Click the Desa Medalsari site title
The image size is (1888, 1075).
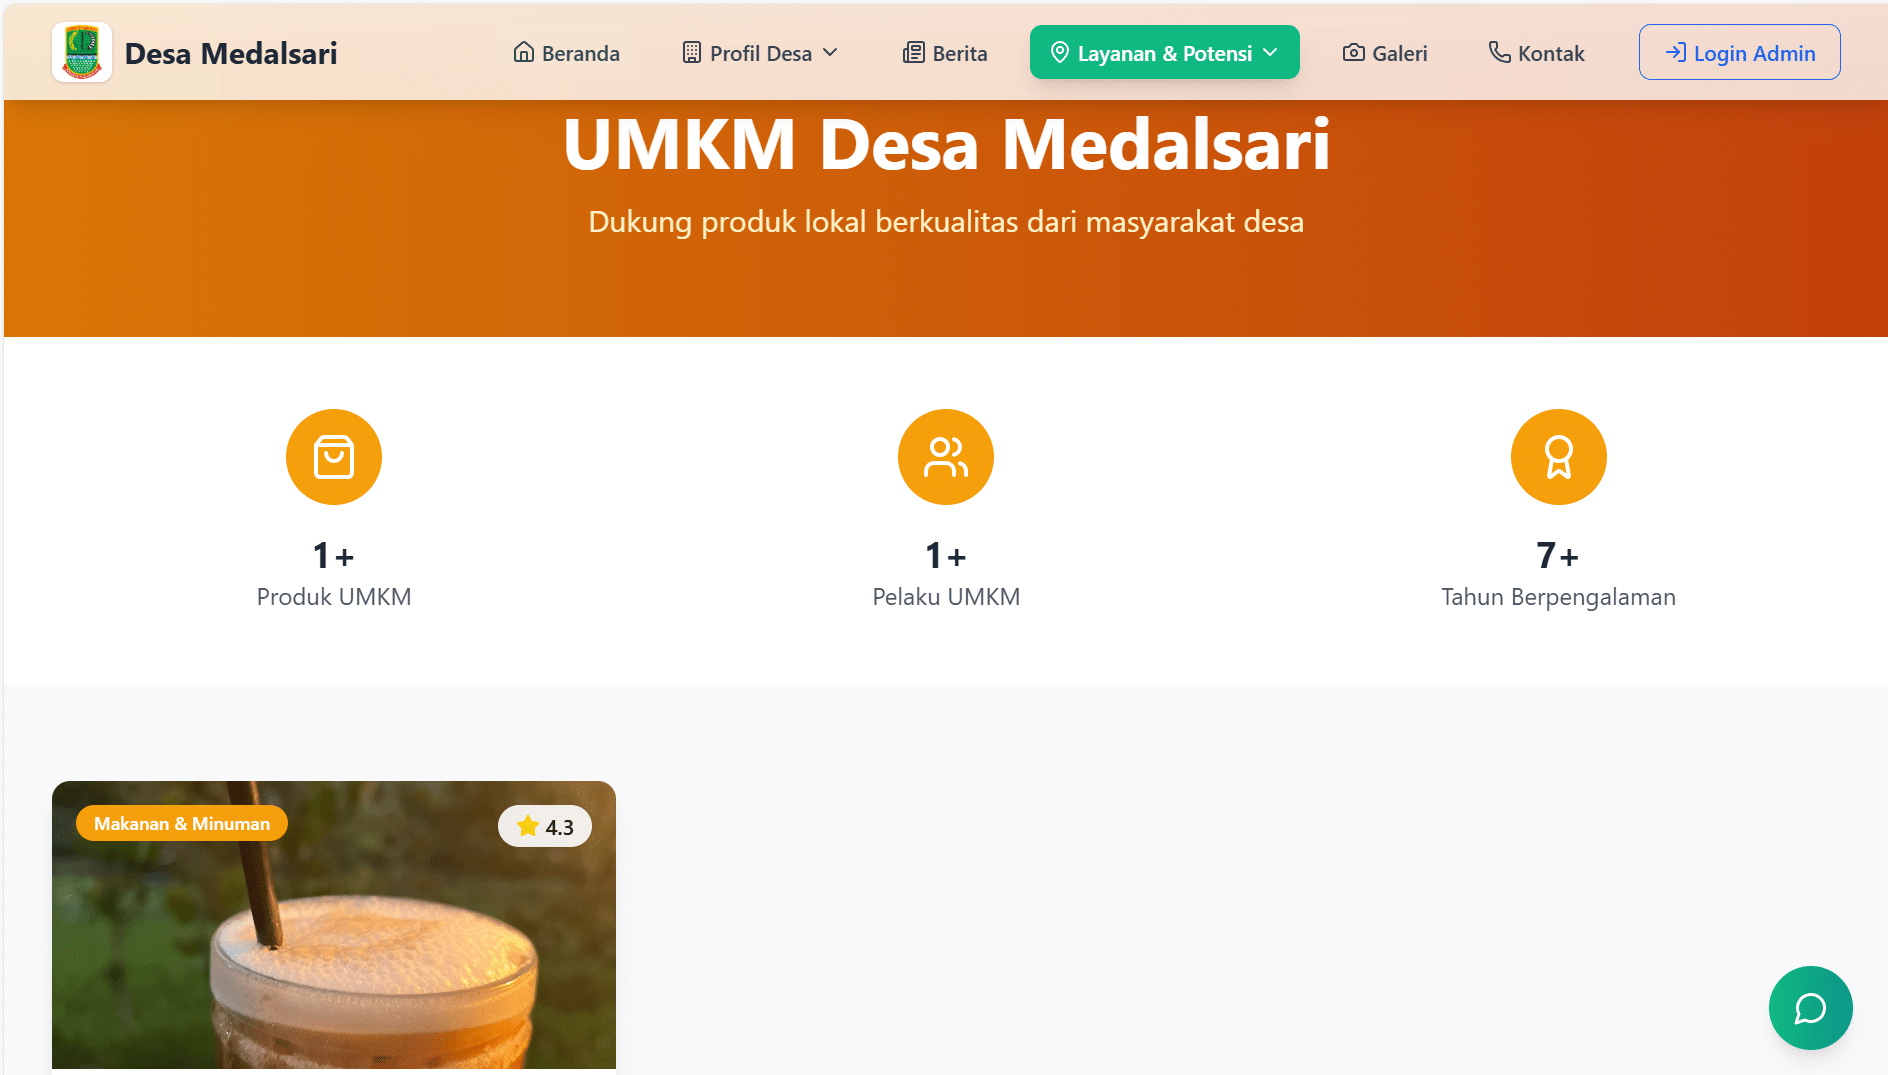(231, 53)
